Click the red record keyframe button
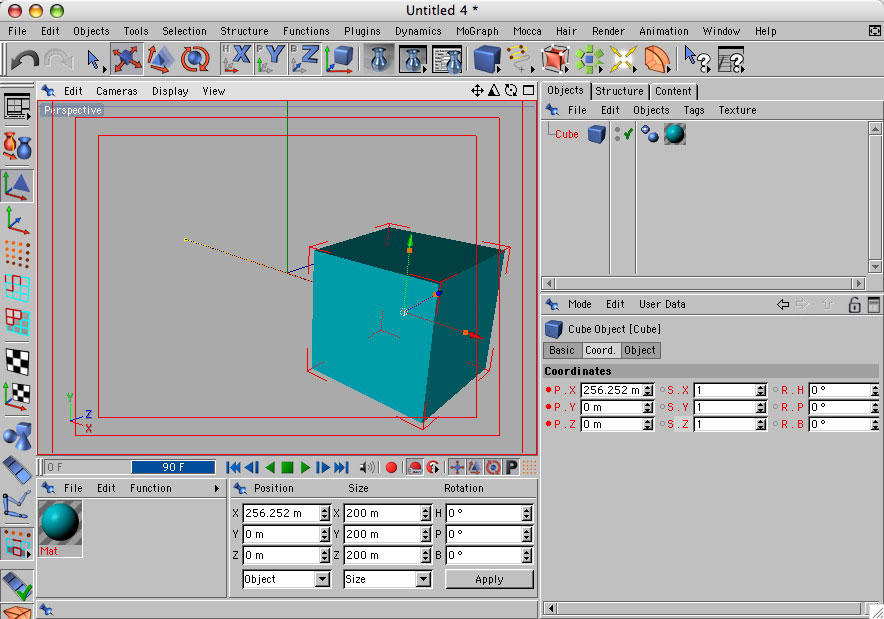 pyautogui.click(x=391, y=467)
